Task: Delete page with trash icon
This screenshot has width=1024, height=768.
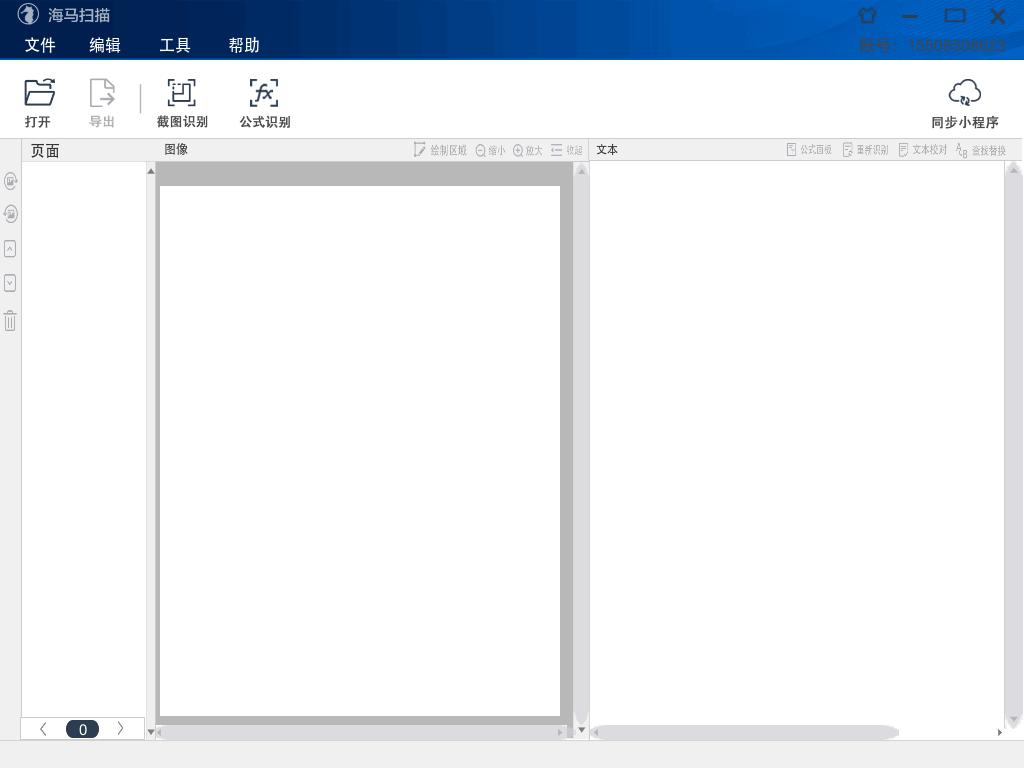Action: [10, 321]
